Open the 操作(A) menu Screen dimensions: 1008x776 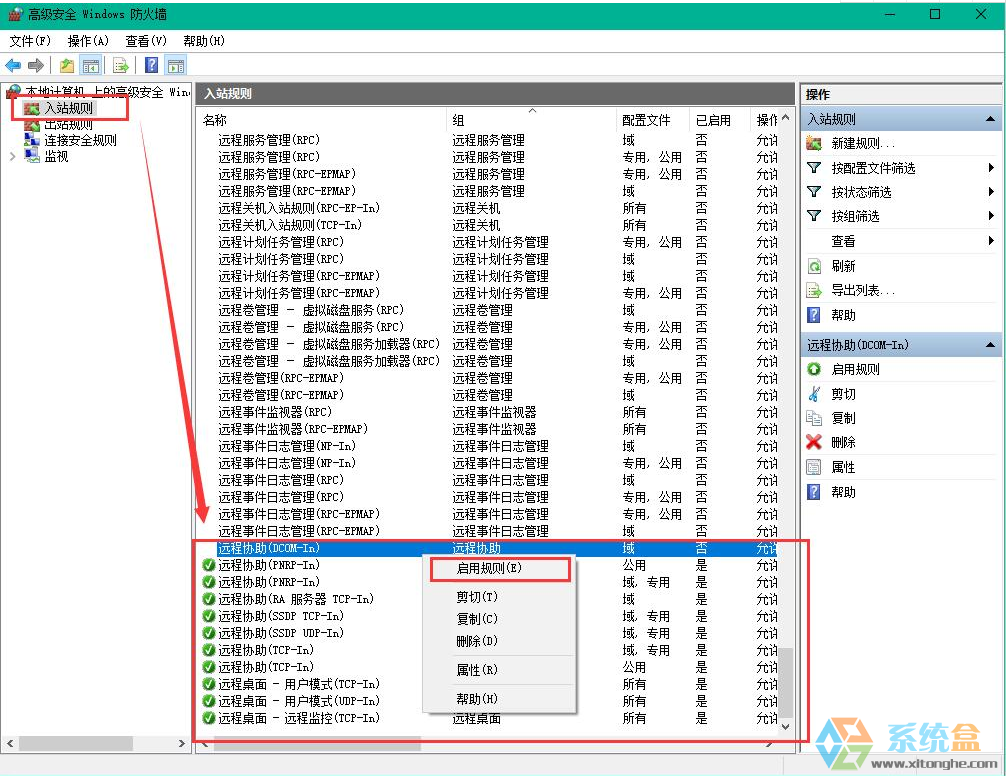[x=88, y=41]
